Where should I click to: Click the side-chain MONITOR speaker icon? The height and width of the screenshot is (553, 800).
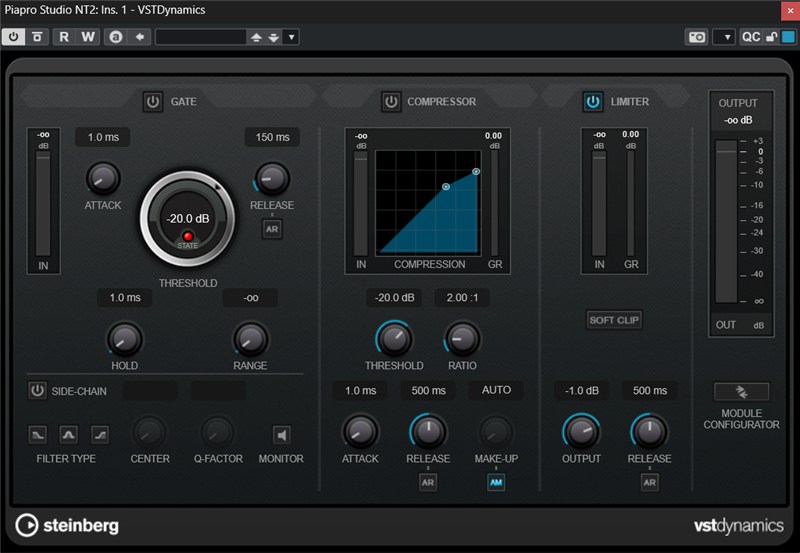[281, 435]
